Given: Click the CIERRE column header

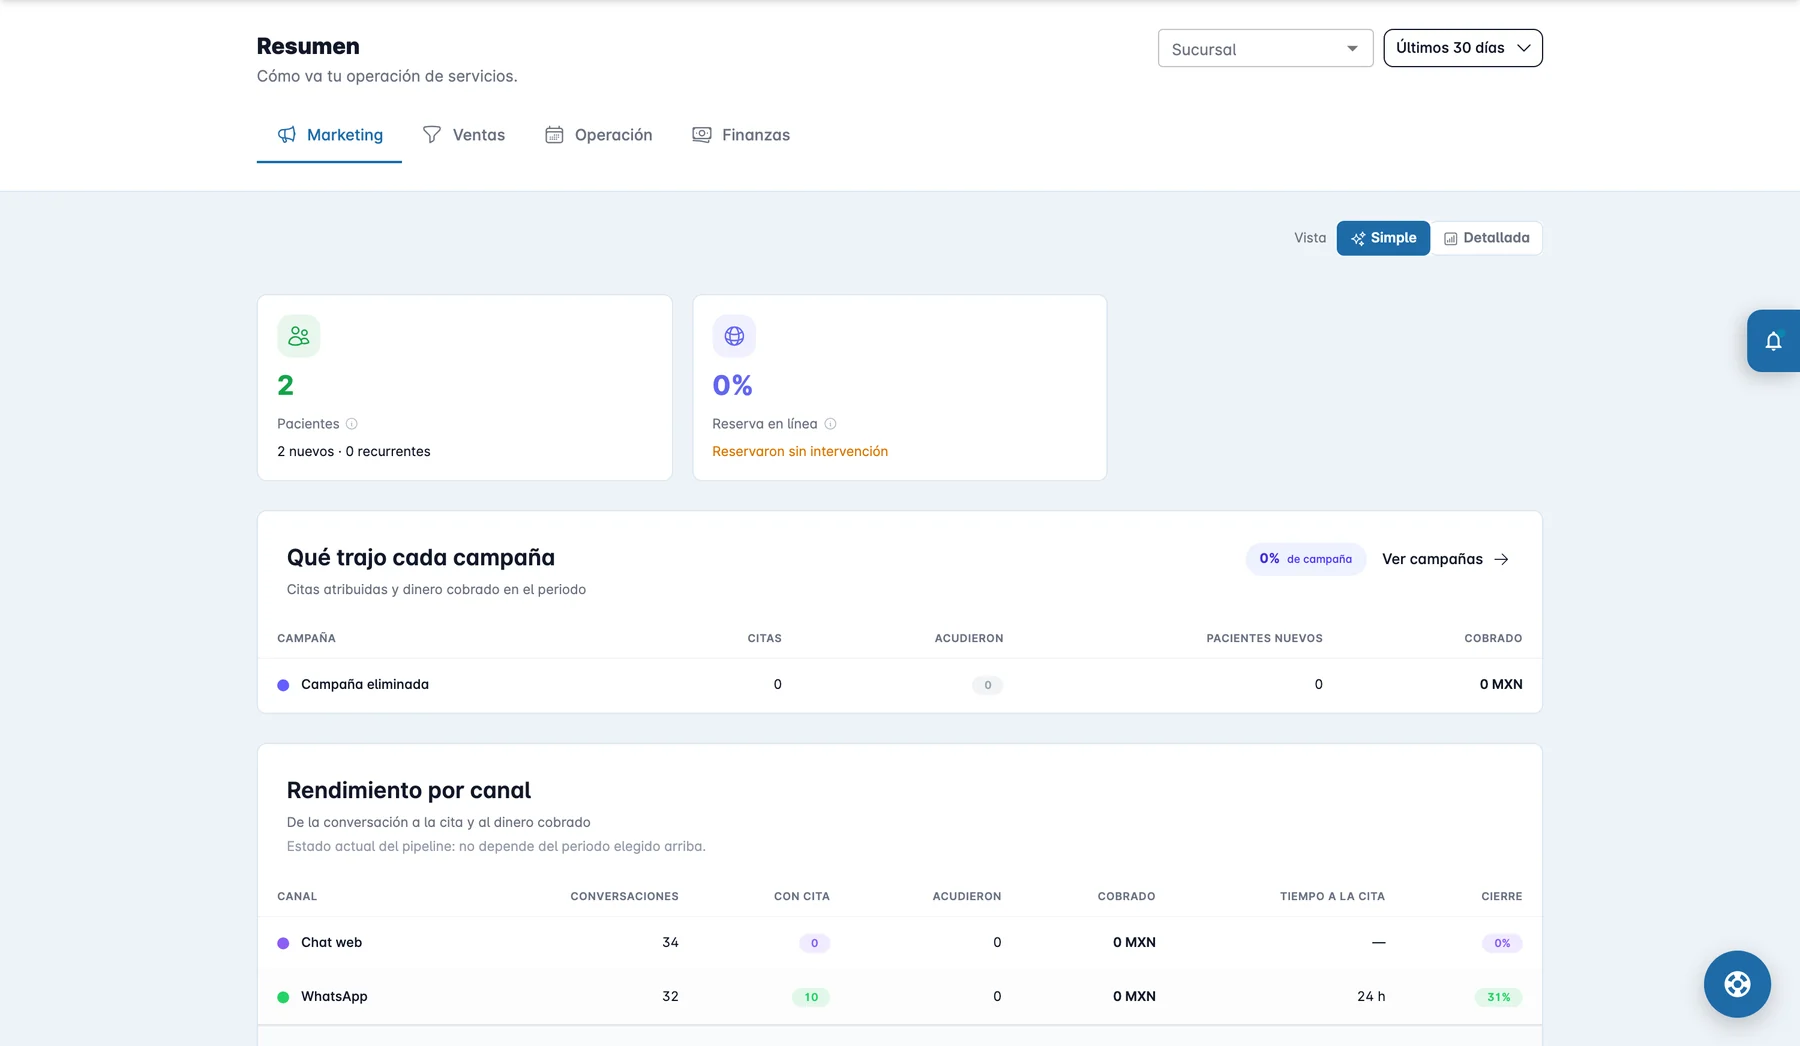Looking at the screenshot, I should tap(1501, 896).
